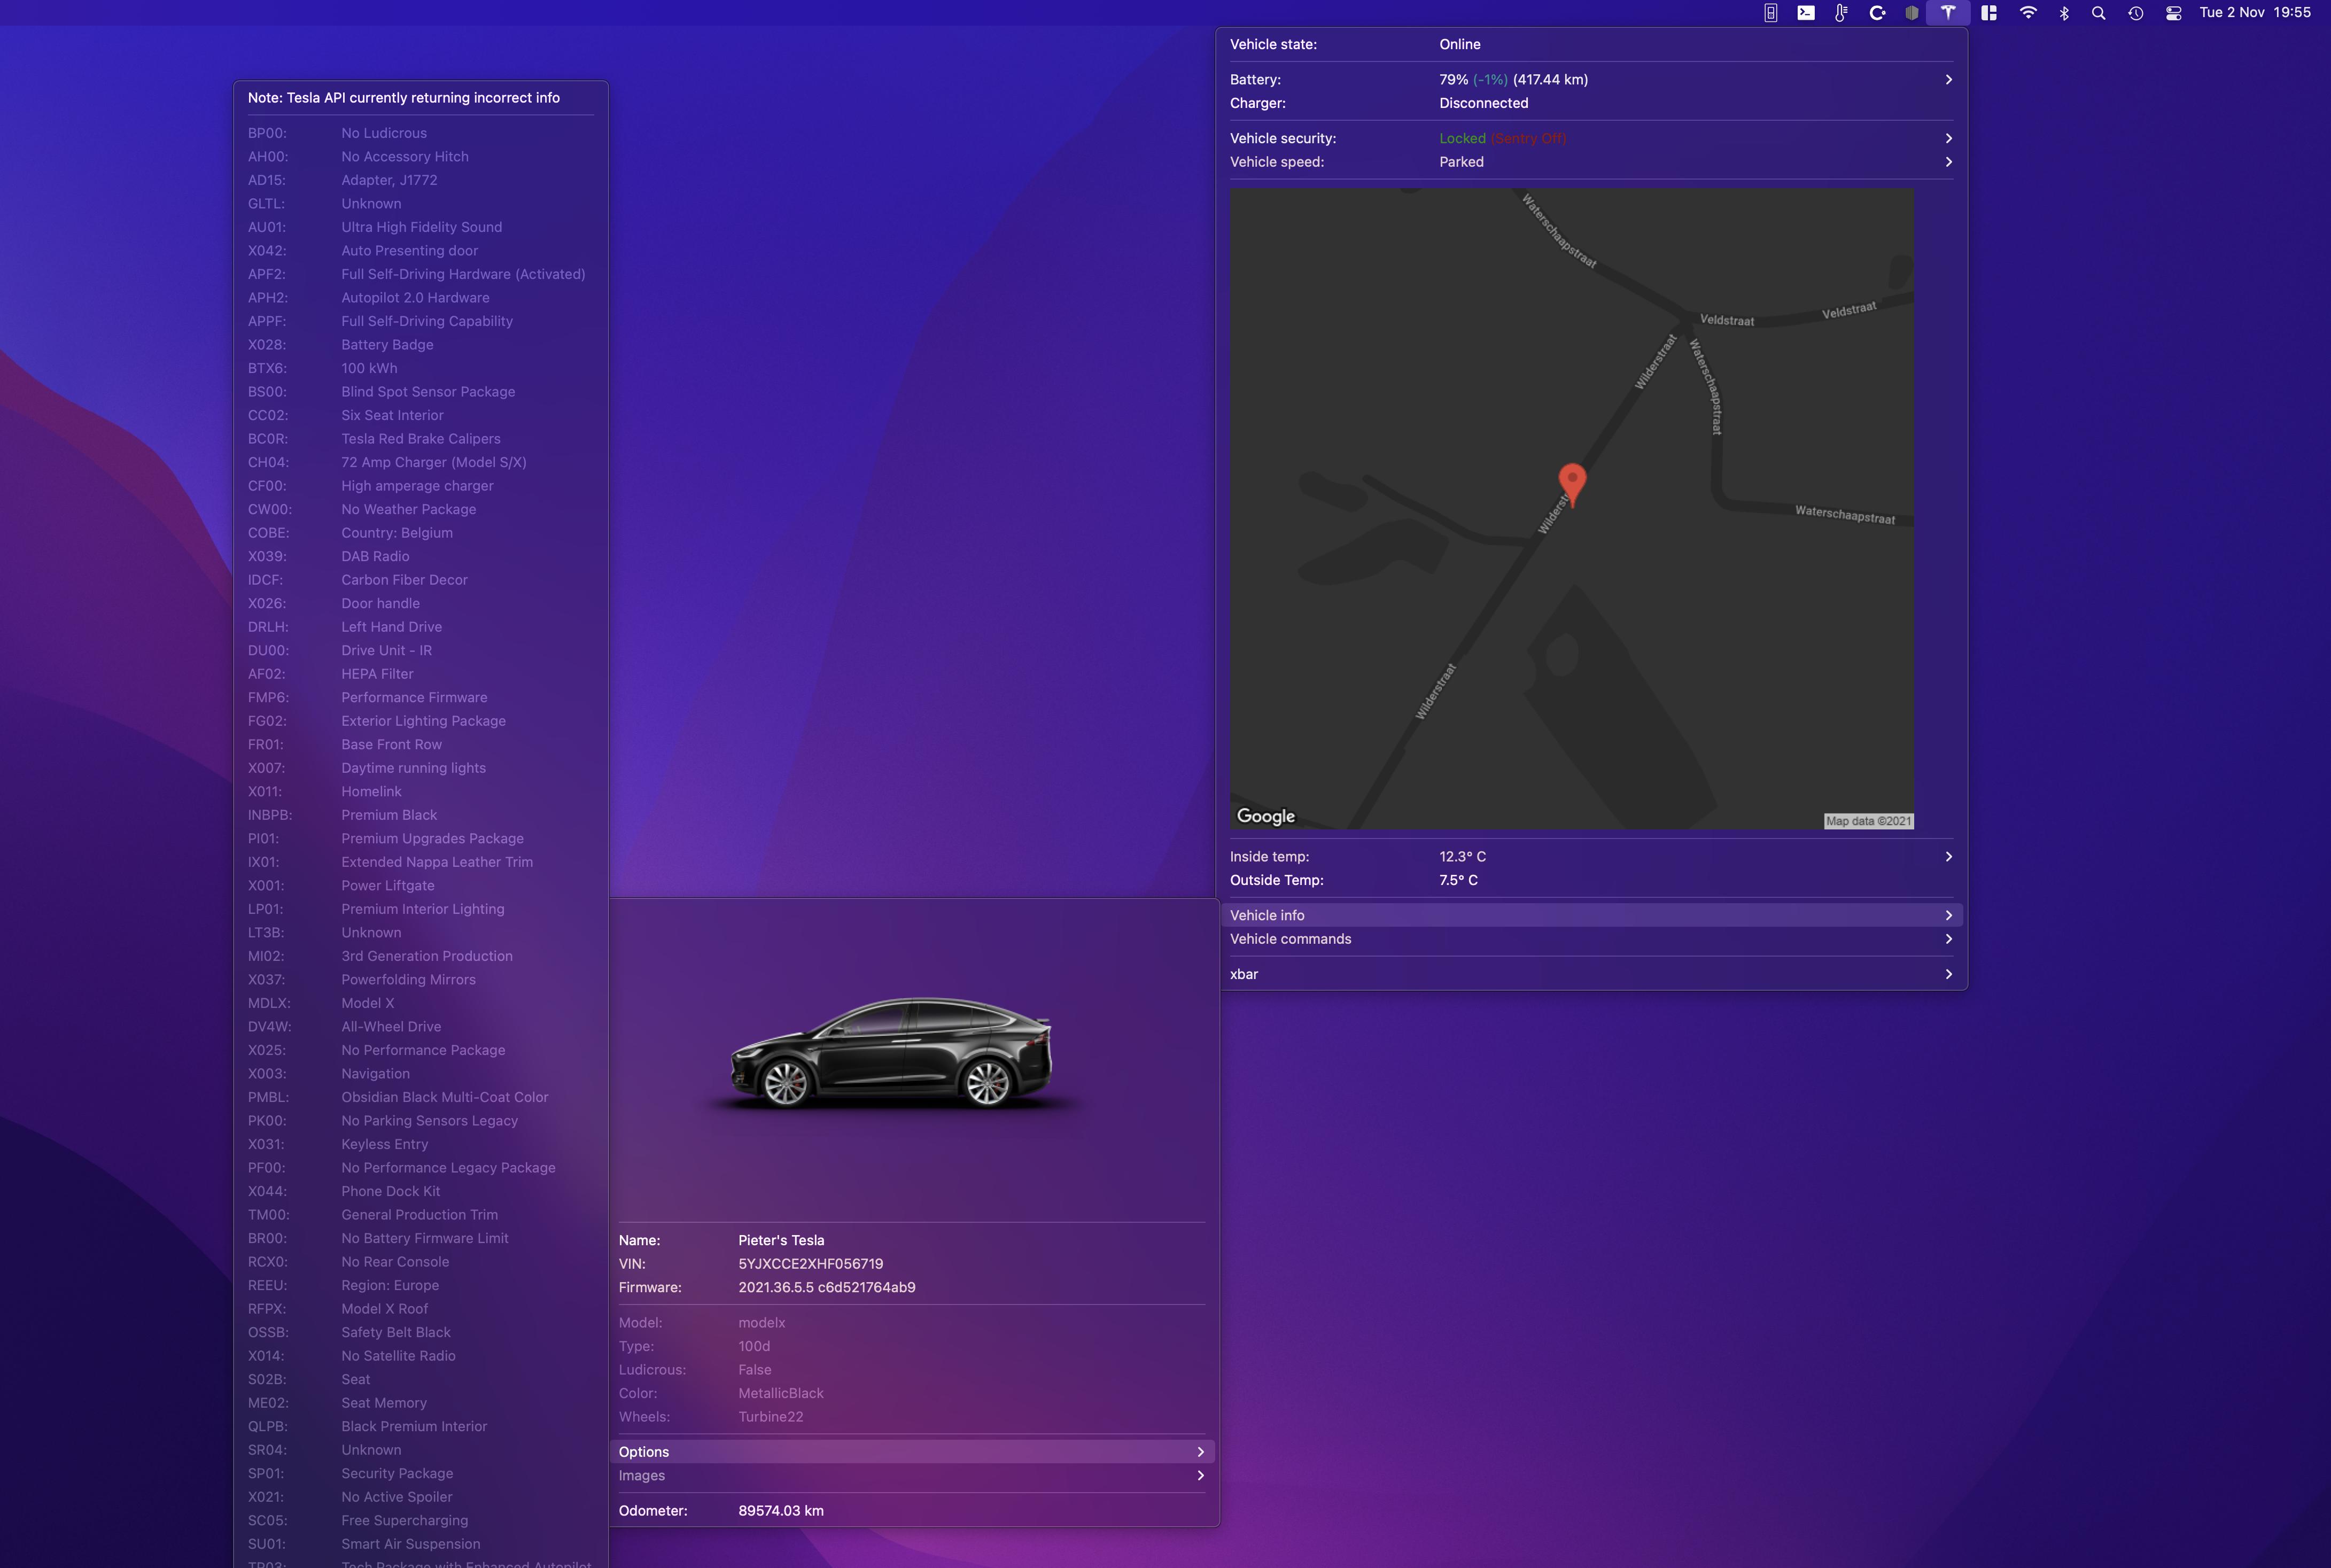Click the 'Ultra High Fidelity Sound' option row
Screen dimensions: 2331x1568
pyautogui.click(x=421, y=227)
